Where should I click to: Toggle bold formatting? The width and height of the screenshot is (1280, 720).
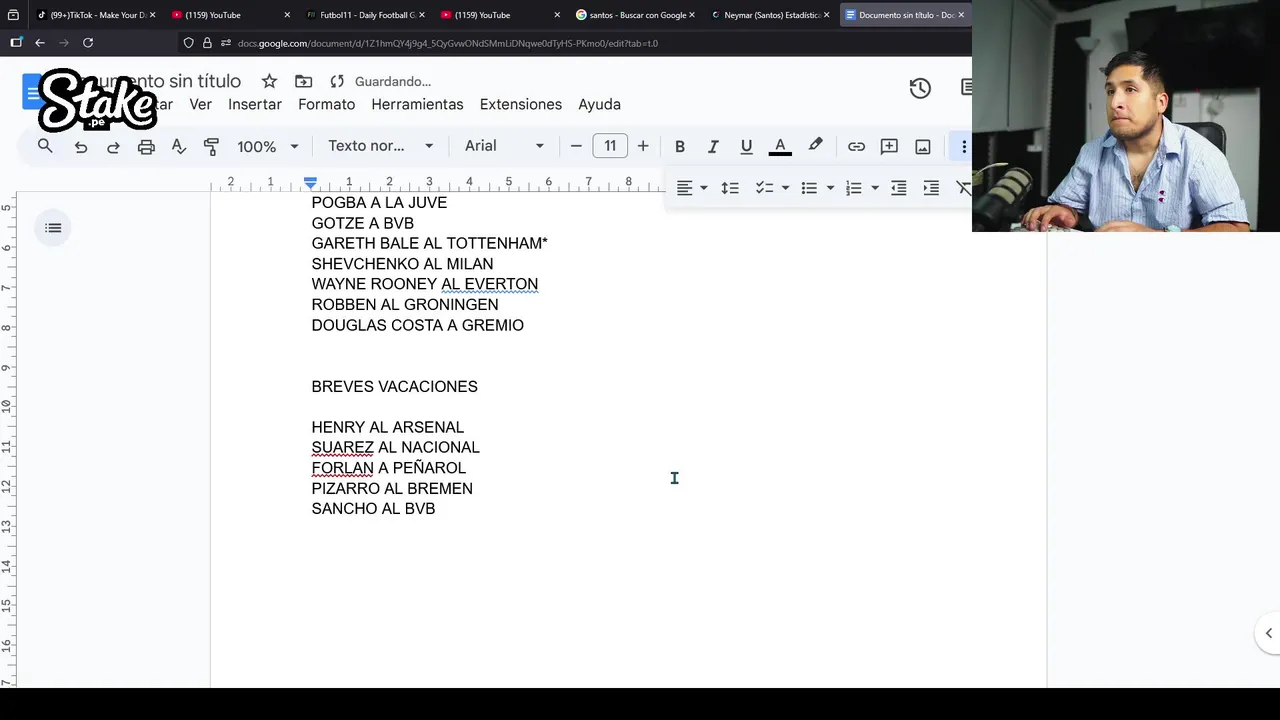(x=680, y=146)
